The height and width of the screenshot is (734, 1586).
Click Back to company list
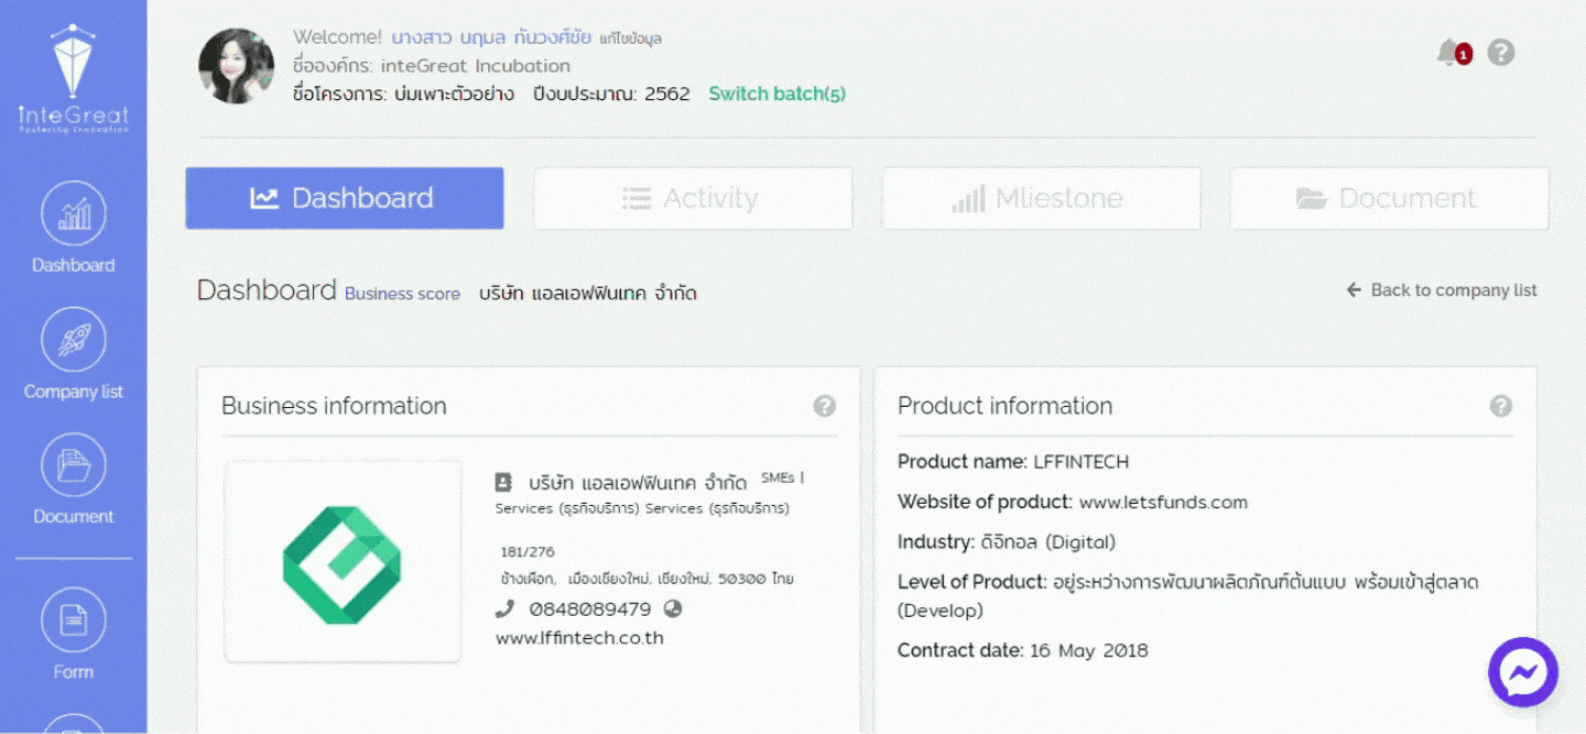[1441, 290]
